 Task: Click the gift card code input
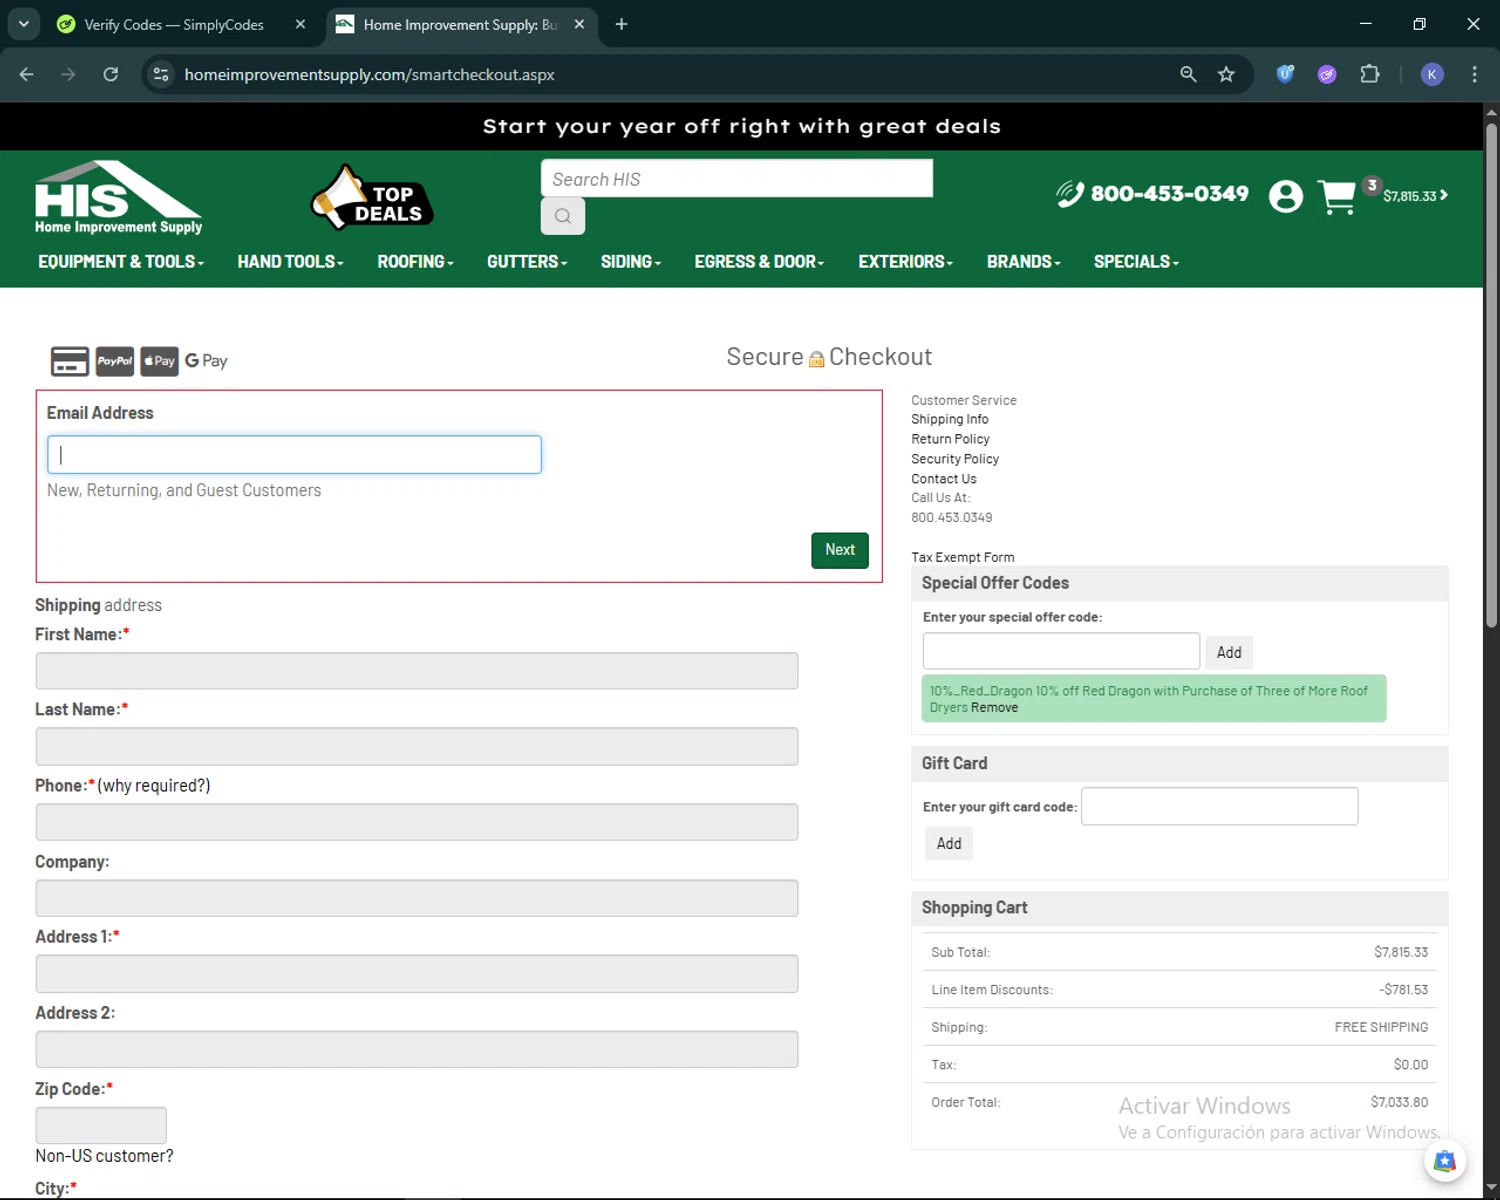pyautogui.click(x=1220, y=806)
